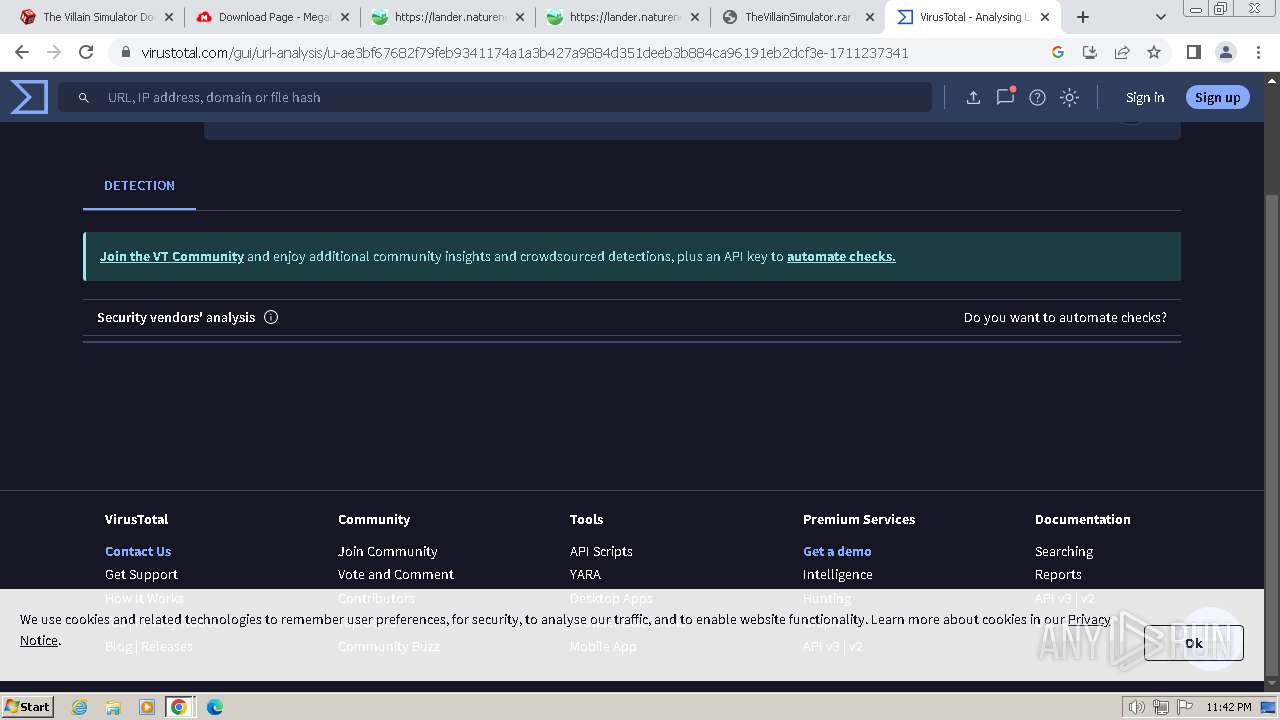The width and height of the screenshot is (1280, 720).
Task: Open the upload file icon
Action: pyautogui.click(x=973, y=97)
